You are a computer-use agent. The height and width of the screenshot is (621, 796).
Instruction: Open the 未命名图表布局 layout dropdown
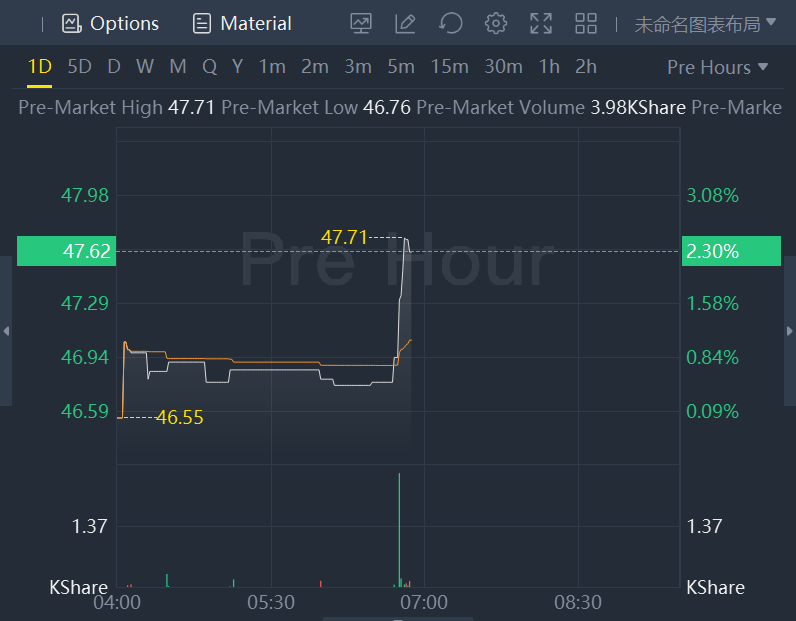pyautogui.click(x=705, y=23)
